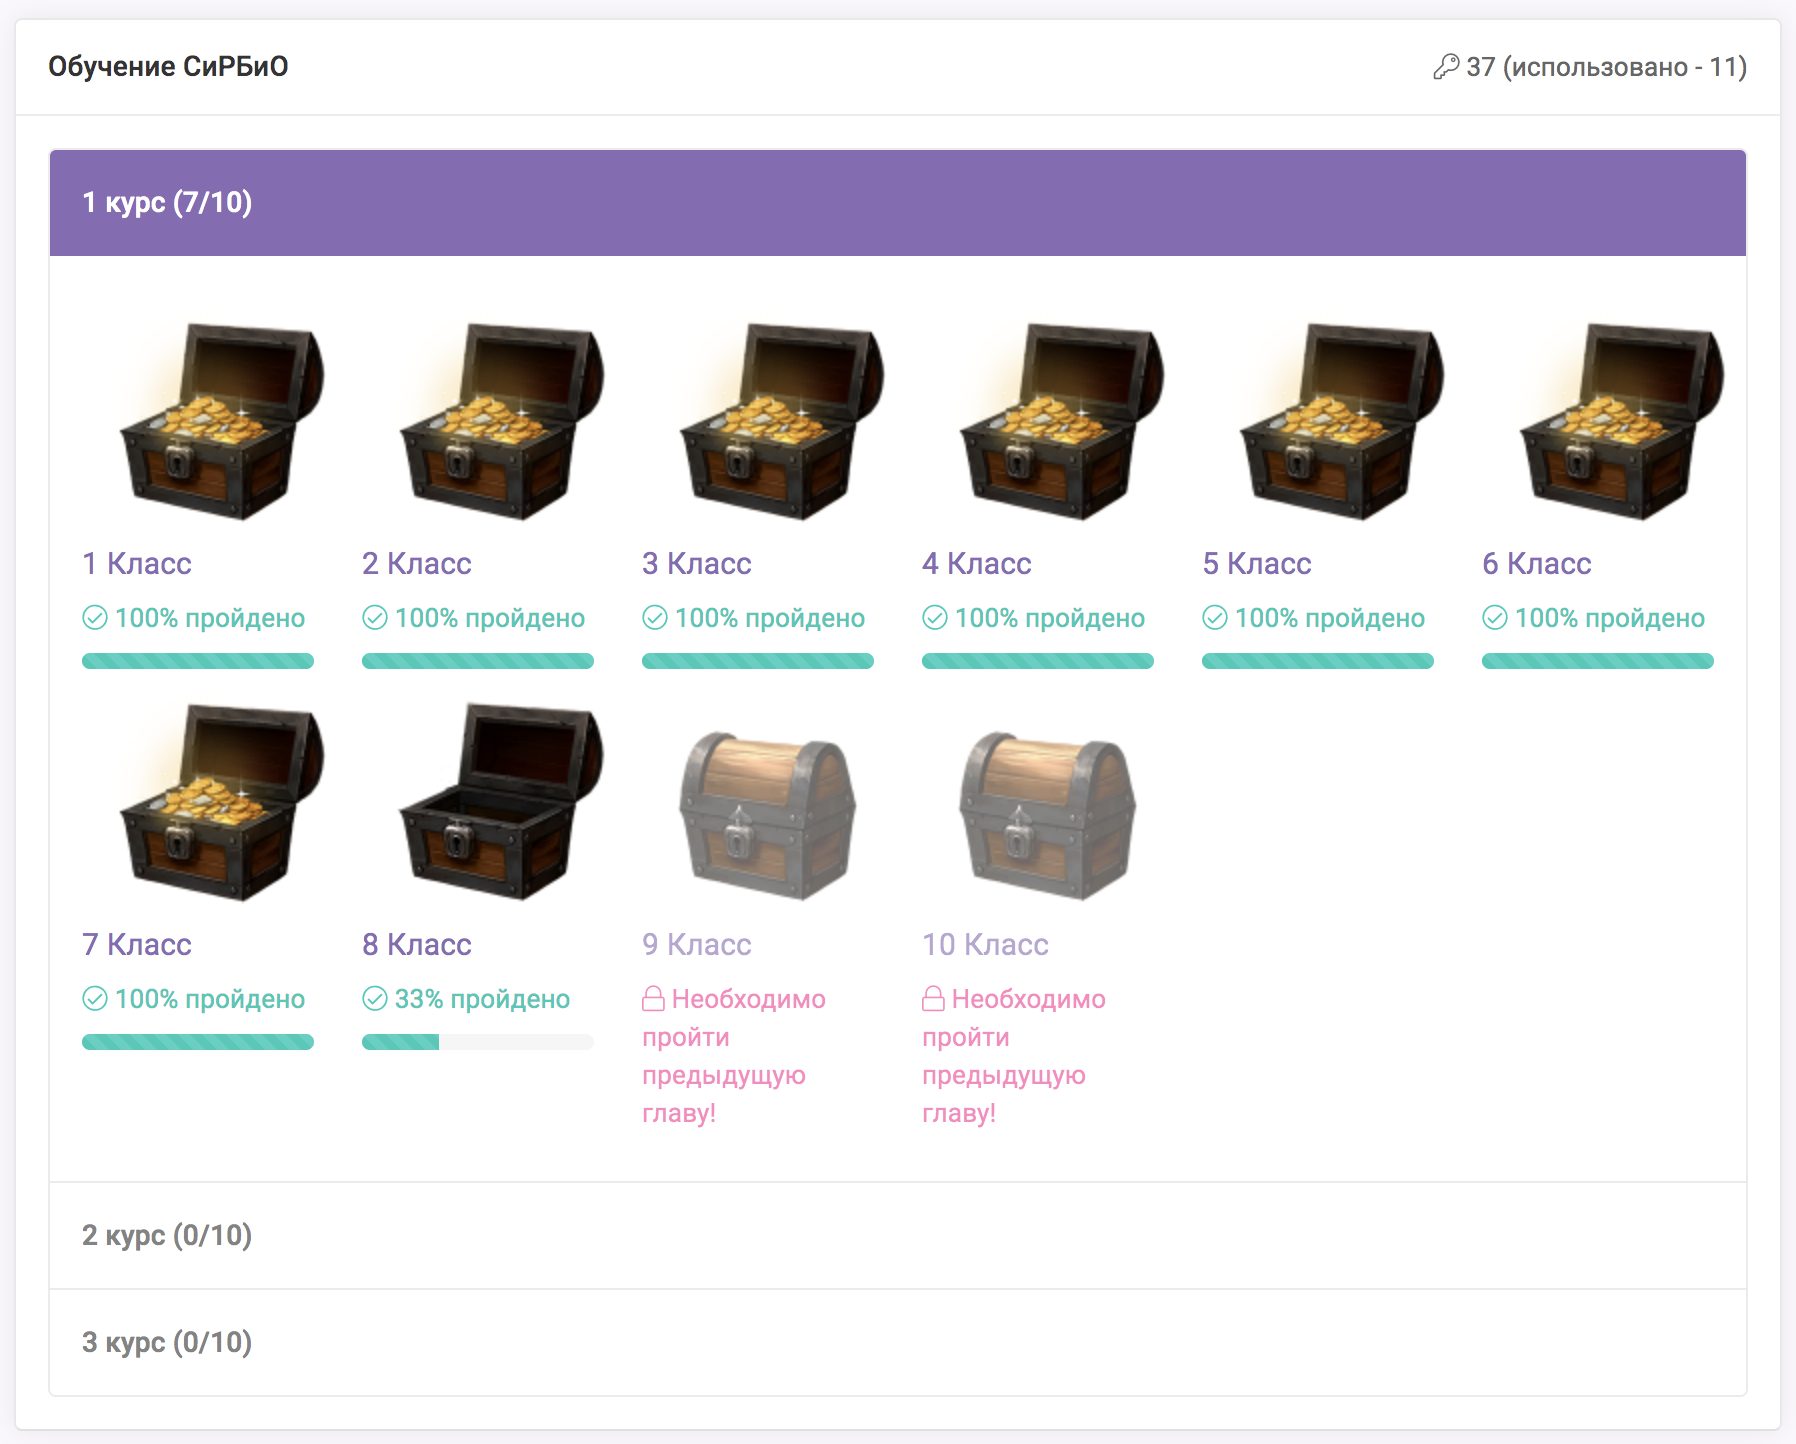Click the 1 Класс progress bar
Viewport: 1796px width, 1444px height.
click(198, 661)
